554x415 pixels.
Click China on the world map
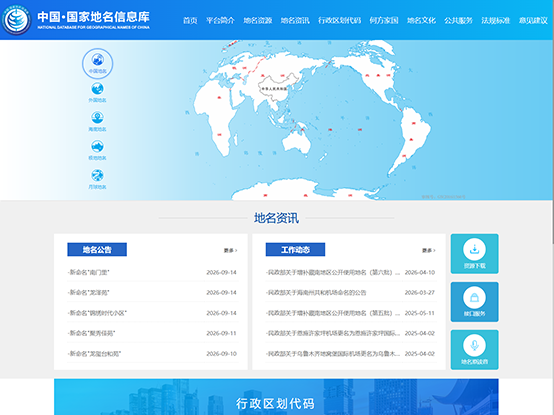[275, 88]
